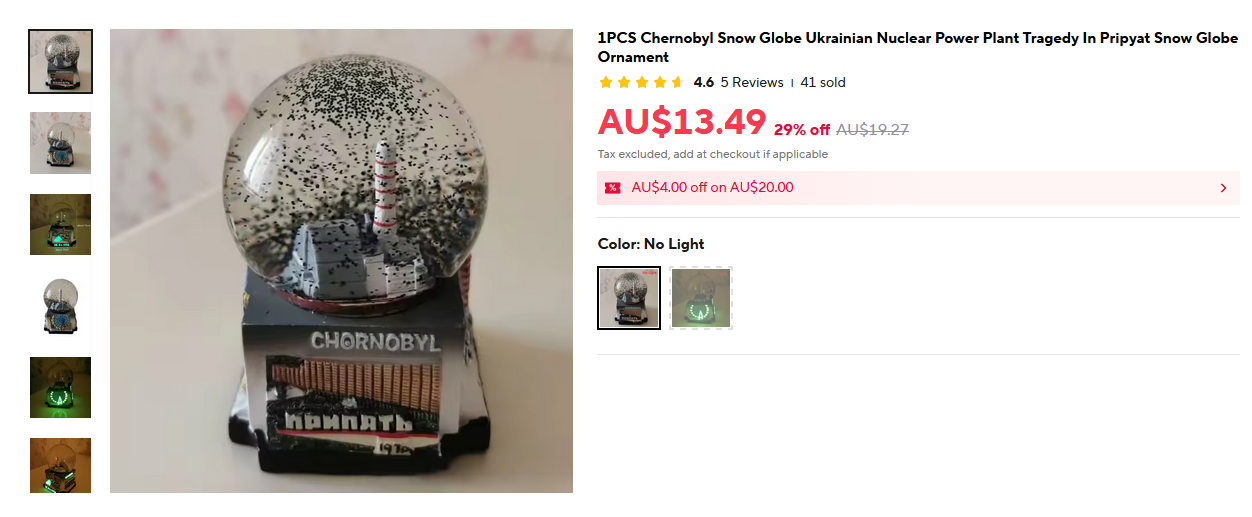Expand the AU$4.00 off coupon arrow
Screen dimensions: 1252x517
coord(1223,188)
